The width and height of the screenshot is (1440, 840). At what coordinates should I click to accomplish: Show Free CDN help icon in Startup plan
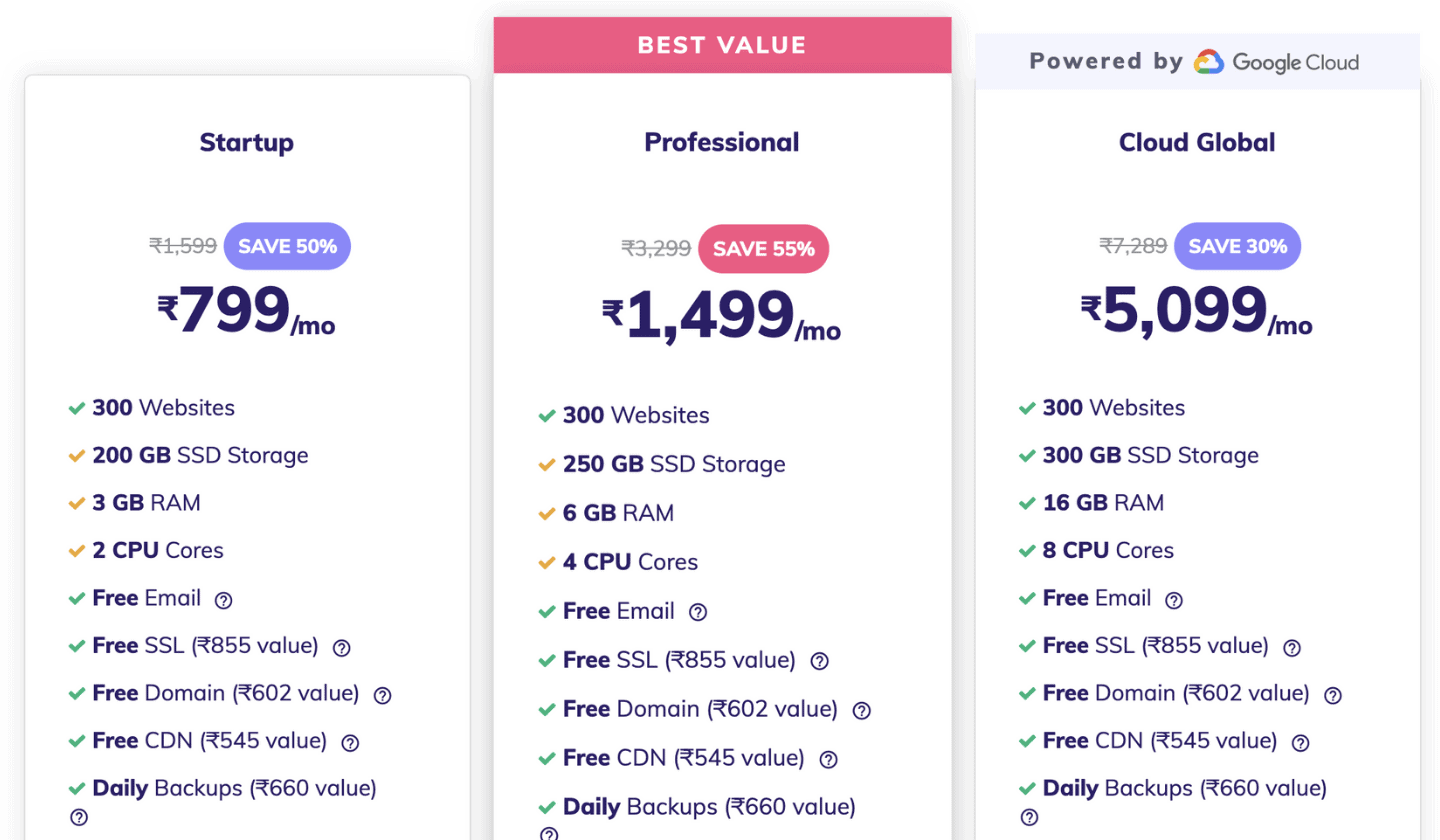[350, 743]
